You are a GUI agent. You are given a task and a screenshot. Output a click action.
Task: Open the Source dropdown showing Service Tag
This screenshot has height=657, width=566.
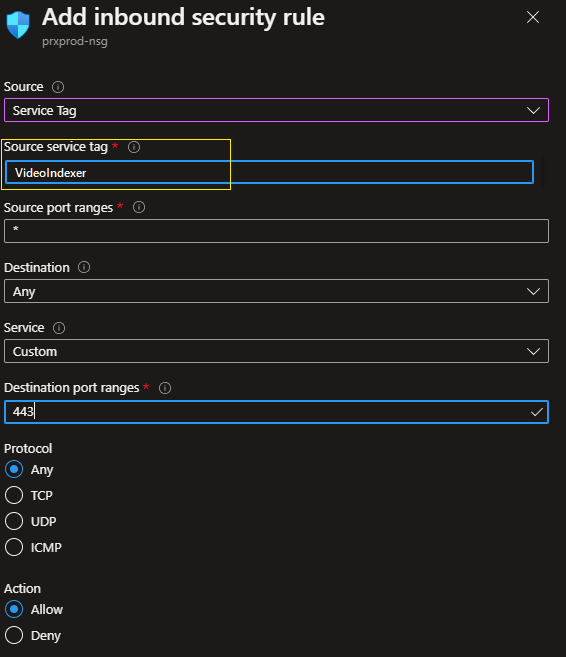[277, 110]
